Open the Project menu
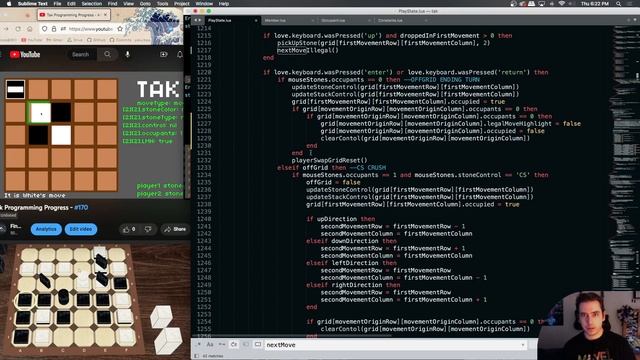 [182, 4]
